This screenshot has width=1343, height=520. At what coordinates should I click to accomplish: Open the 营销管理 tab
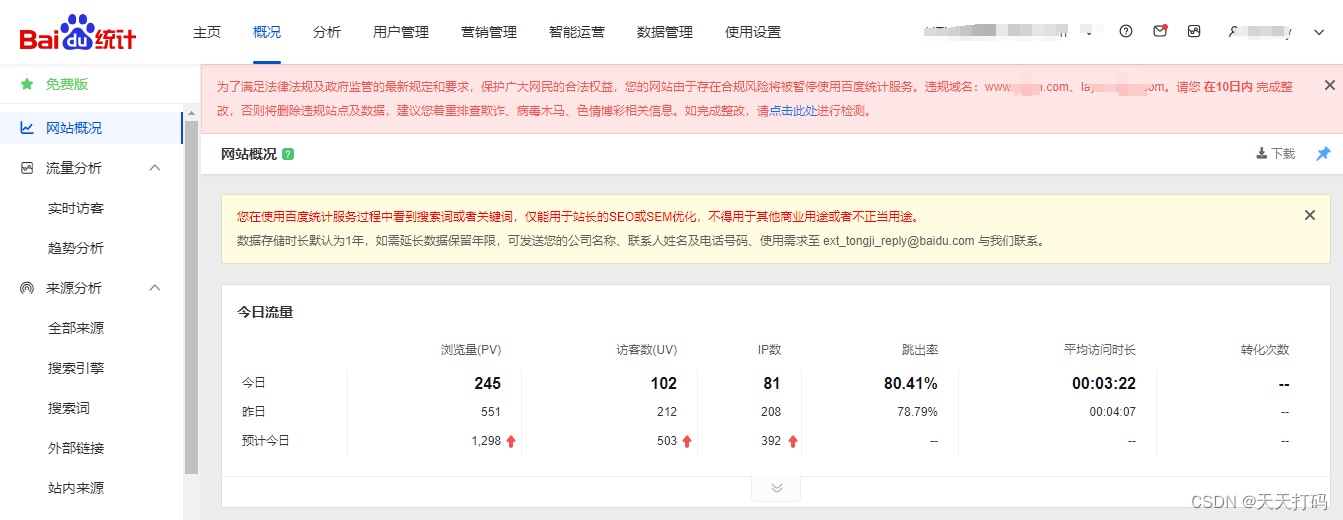pos(489,32)
